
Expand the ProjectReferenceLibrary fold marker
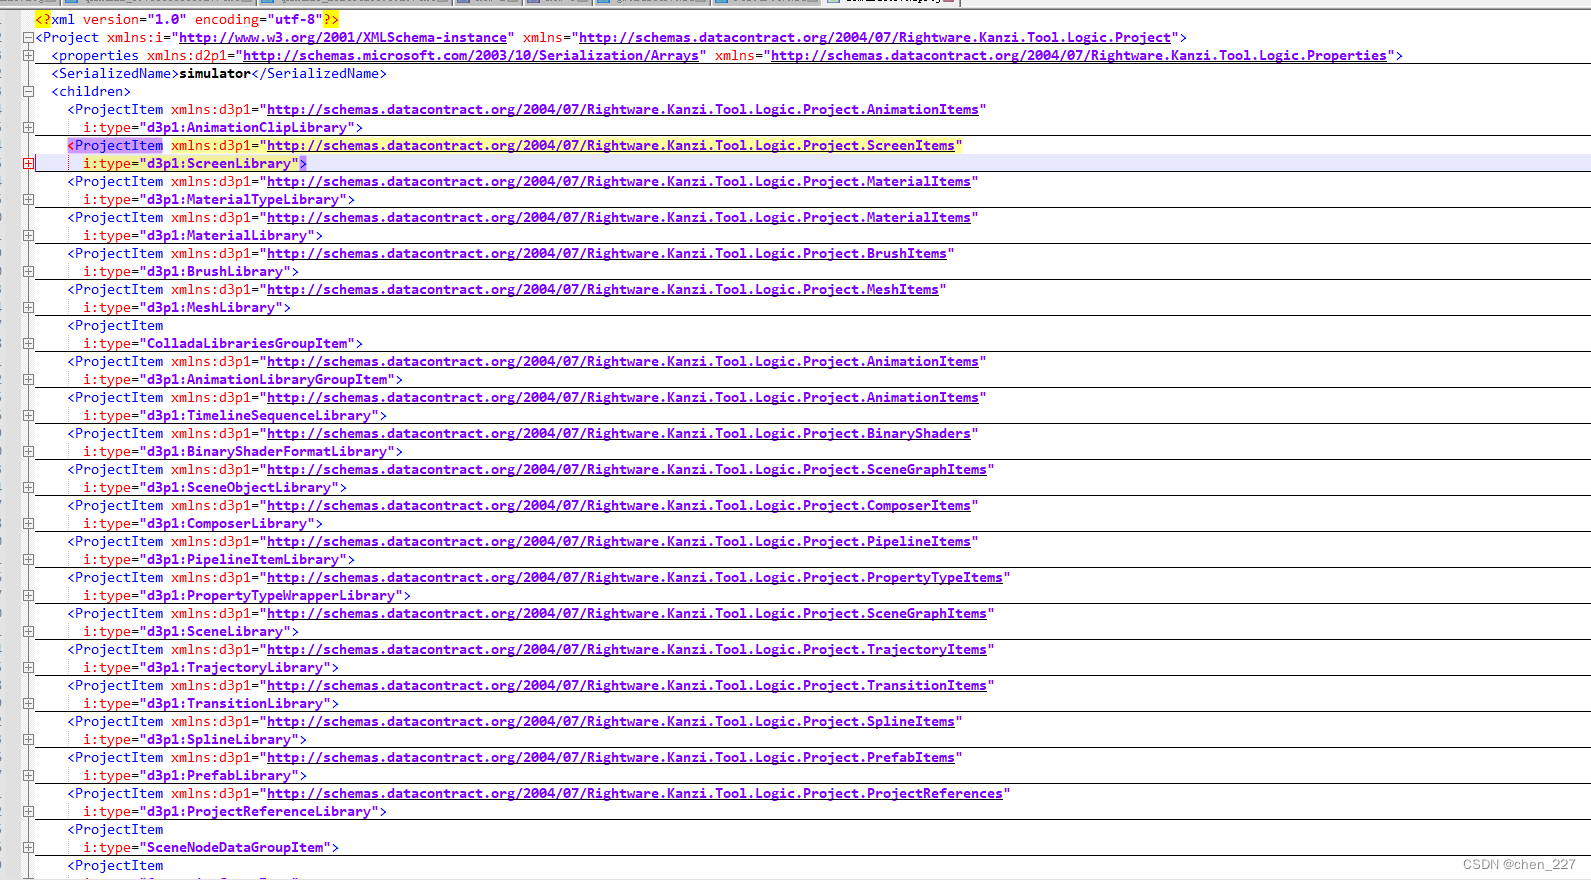28,812
